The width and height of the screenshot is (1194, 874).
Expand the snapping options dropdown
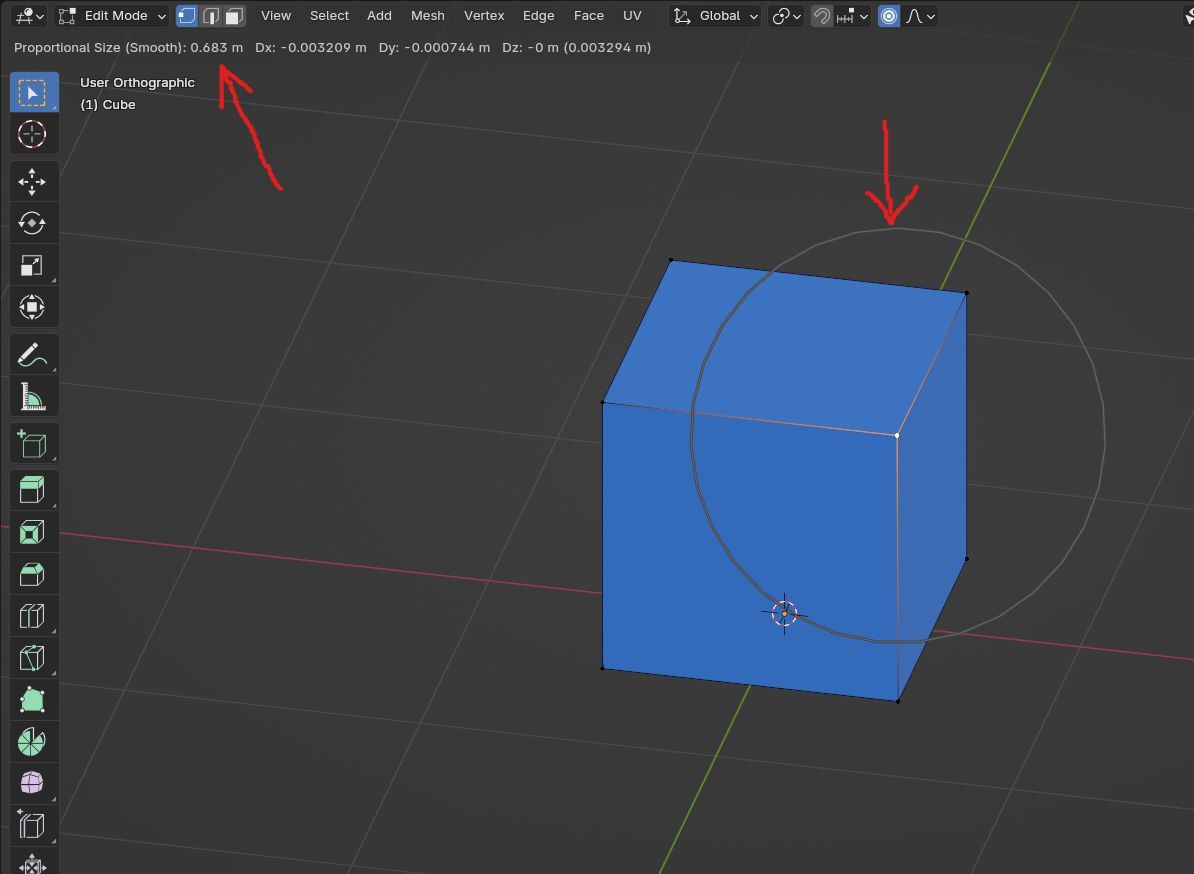[x=853, y=16]
